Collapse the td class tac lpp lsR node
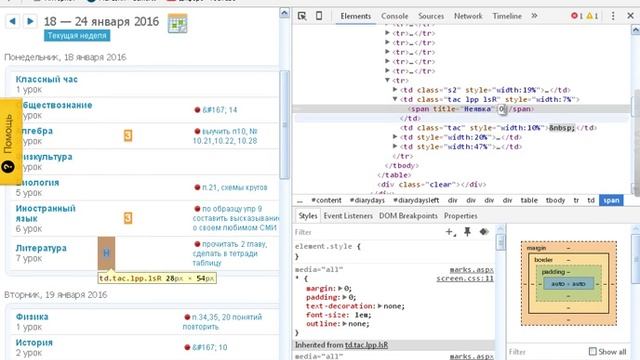The image size is (640, 360). coord(395,99)
